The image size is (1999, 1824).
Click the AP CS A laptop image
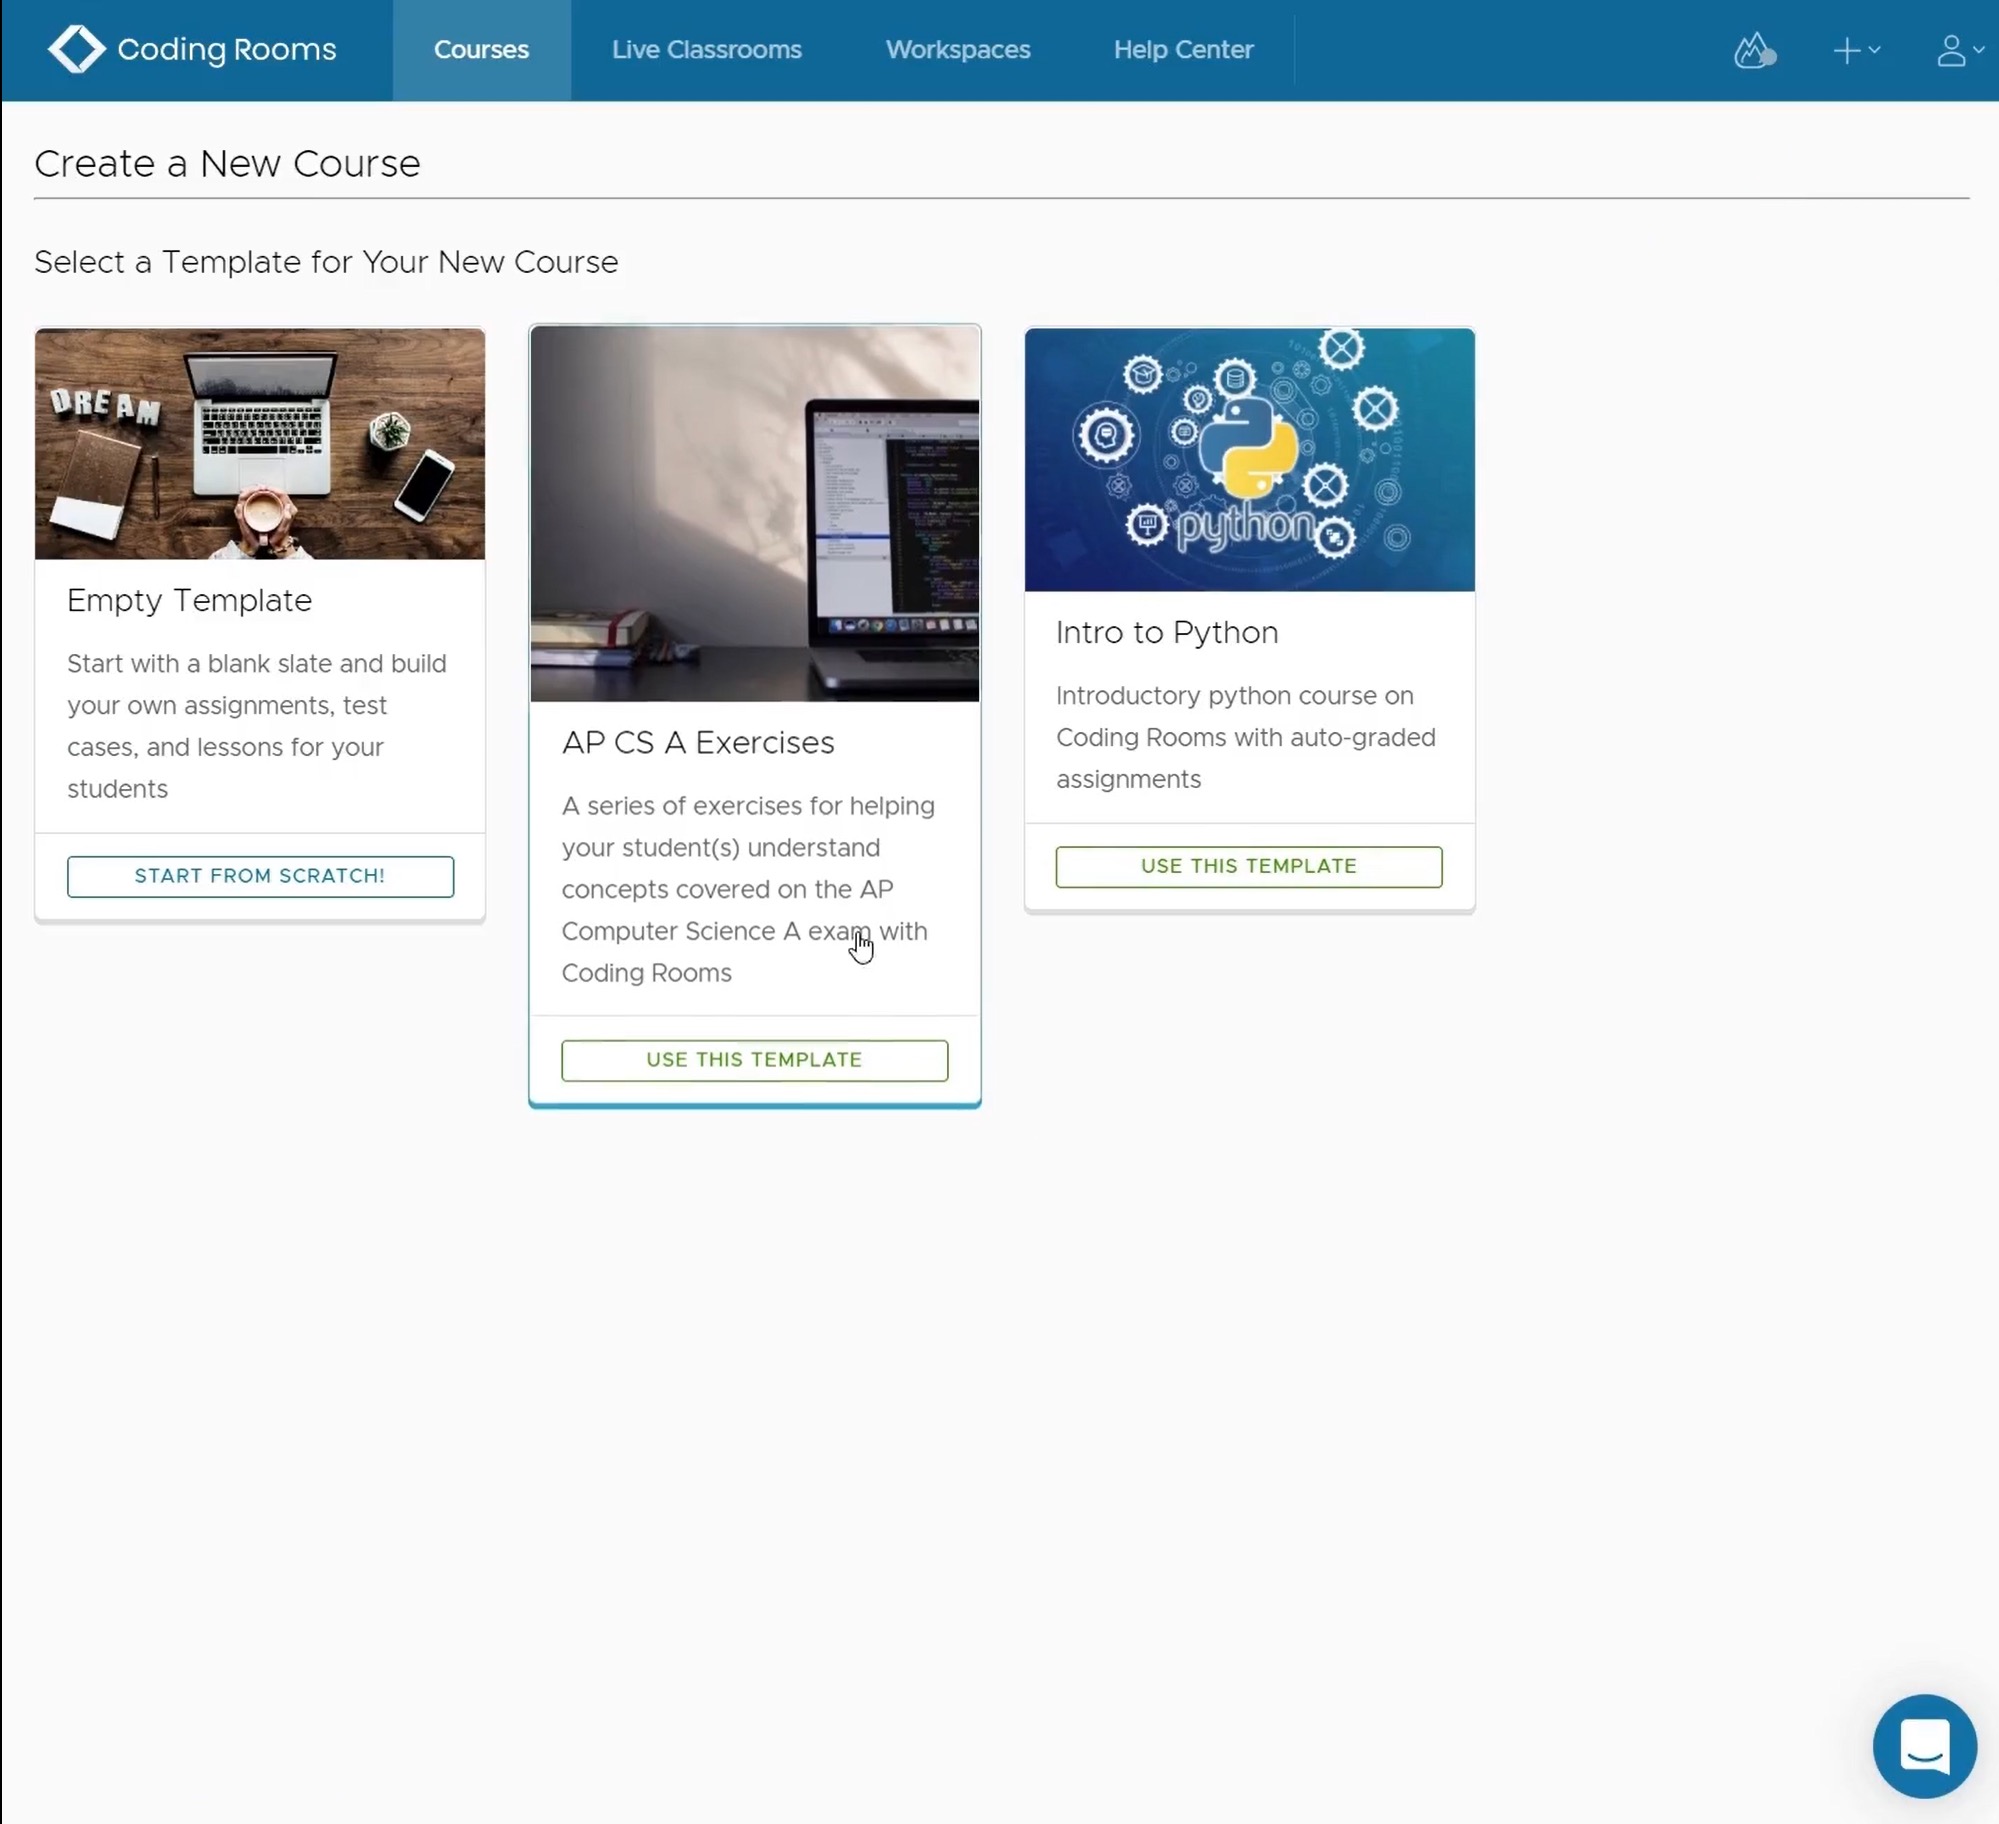(x=754, y=514)
